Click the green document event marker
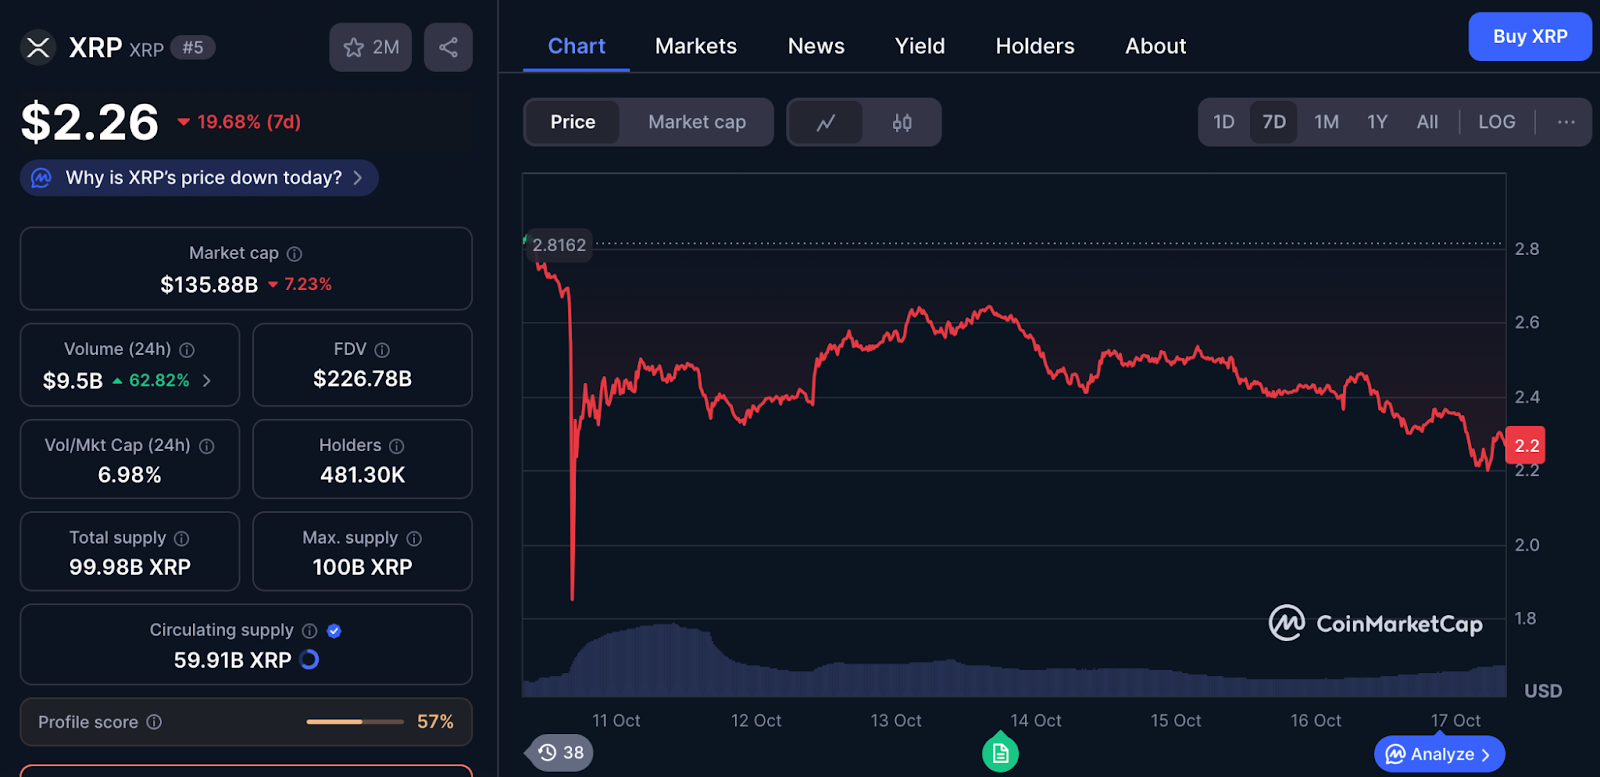Viewport: 1600px width, 777px height. point(1000,753)
